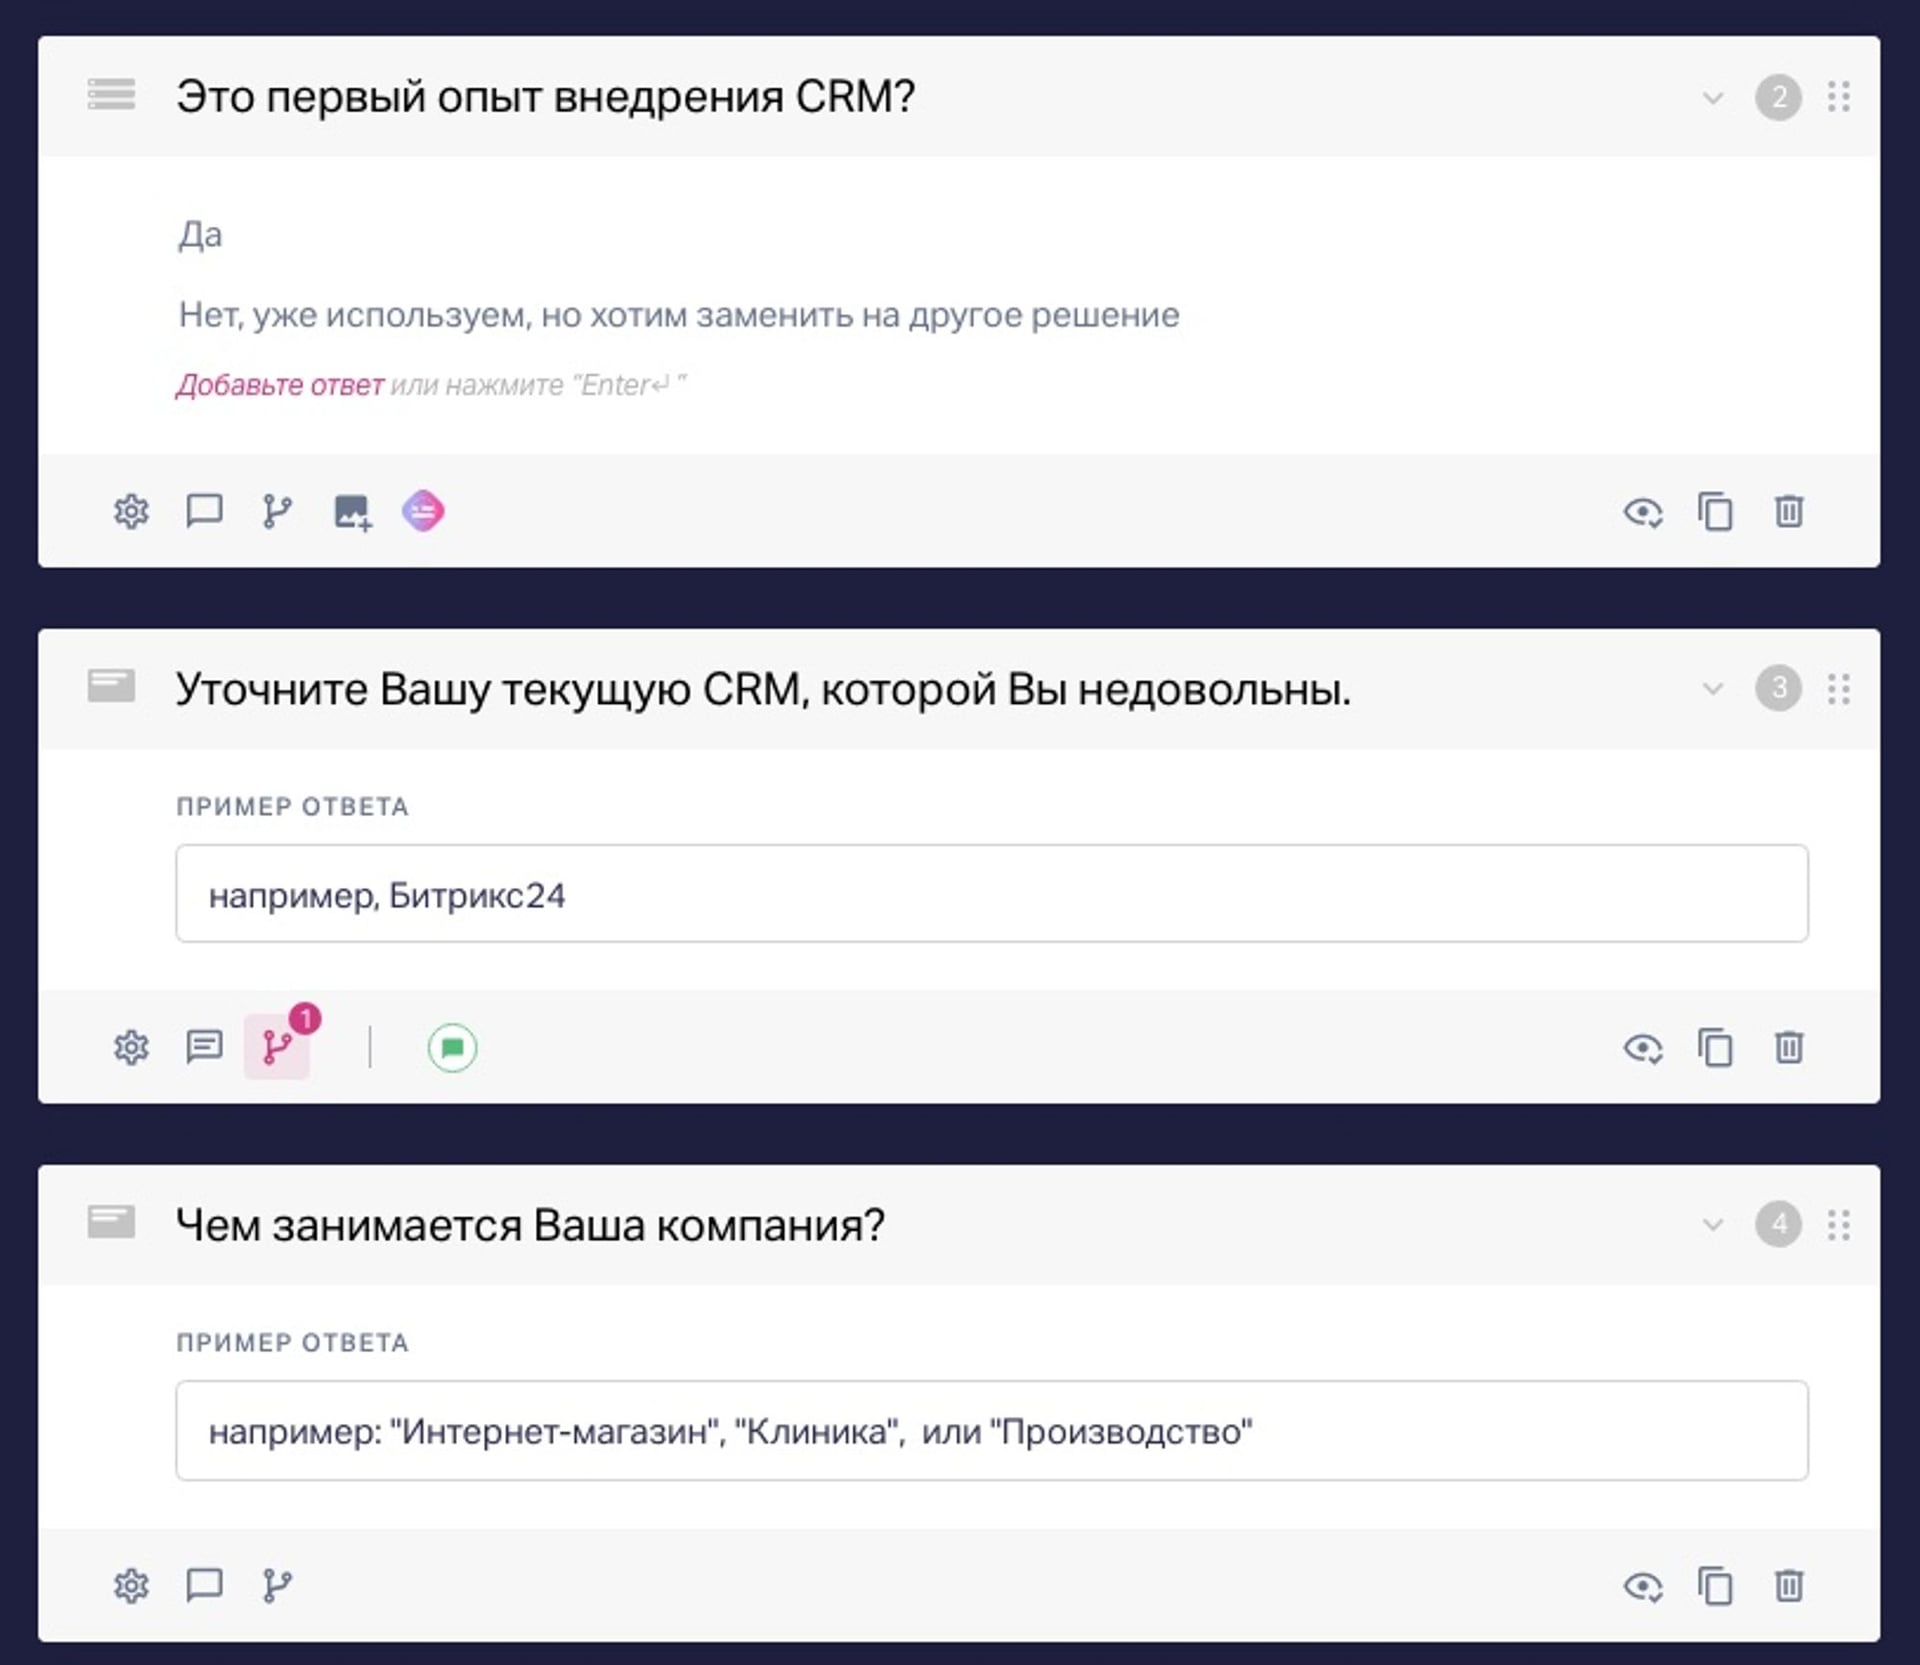Add image to first question answers
Image resolution: width=1920 pixels, height=1665 pixels.
pyautogui.click(x=351, y=512)
